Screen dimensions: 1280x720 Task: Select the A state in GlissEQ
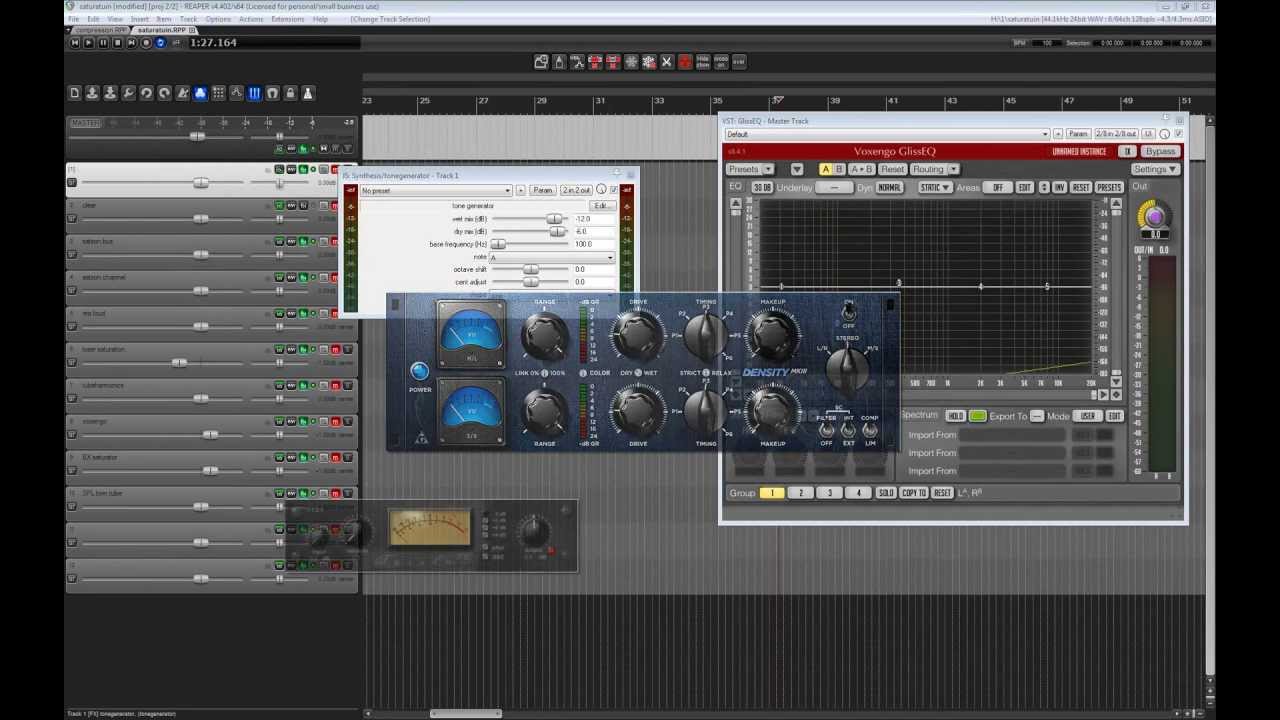click(x=825, y=169)
